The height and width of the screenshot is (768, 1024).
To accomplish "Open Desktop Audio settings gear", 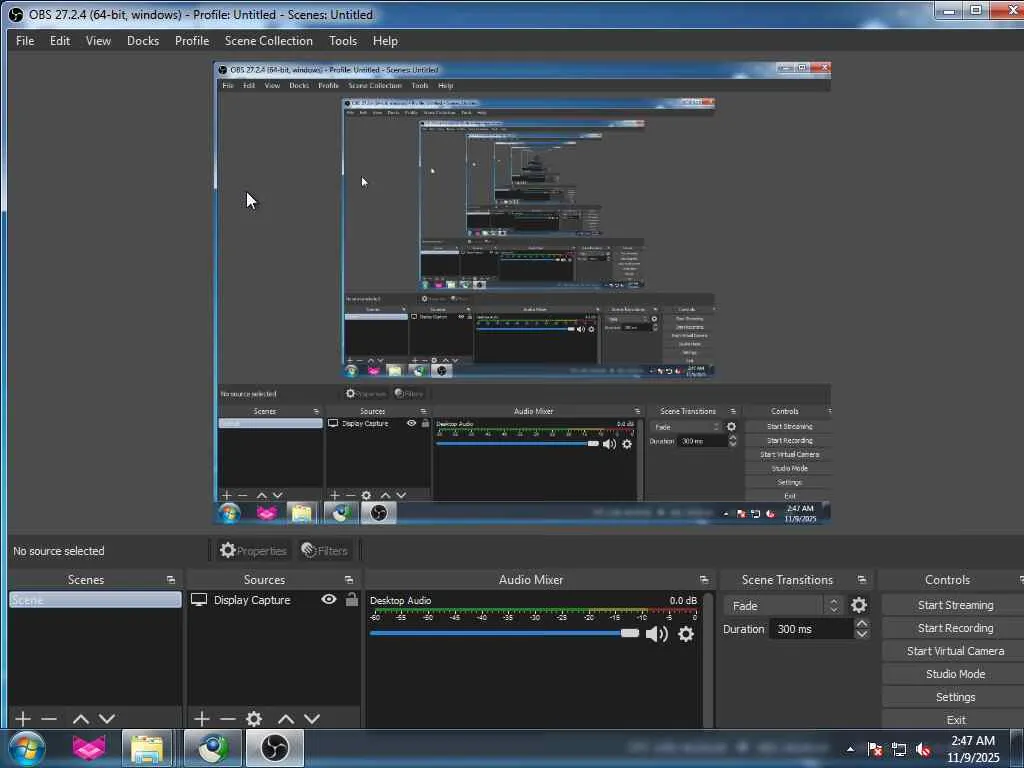I will [686, 634].
